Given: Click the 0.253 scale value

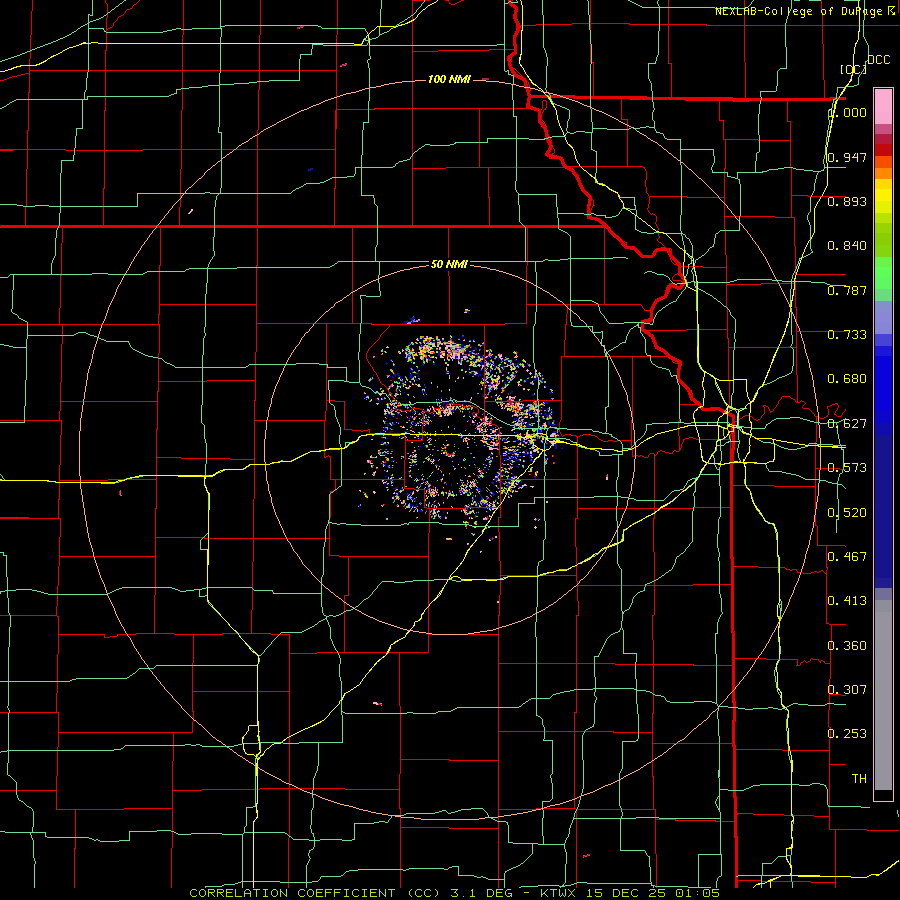Looking at the screenshot, I should pyautogui.click(x=847, y=734).
